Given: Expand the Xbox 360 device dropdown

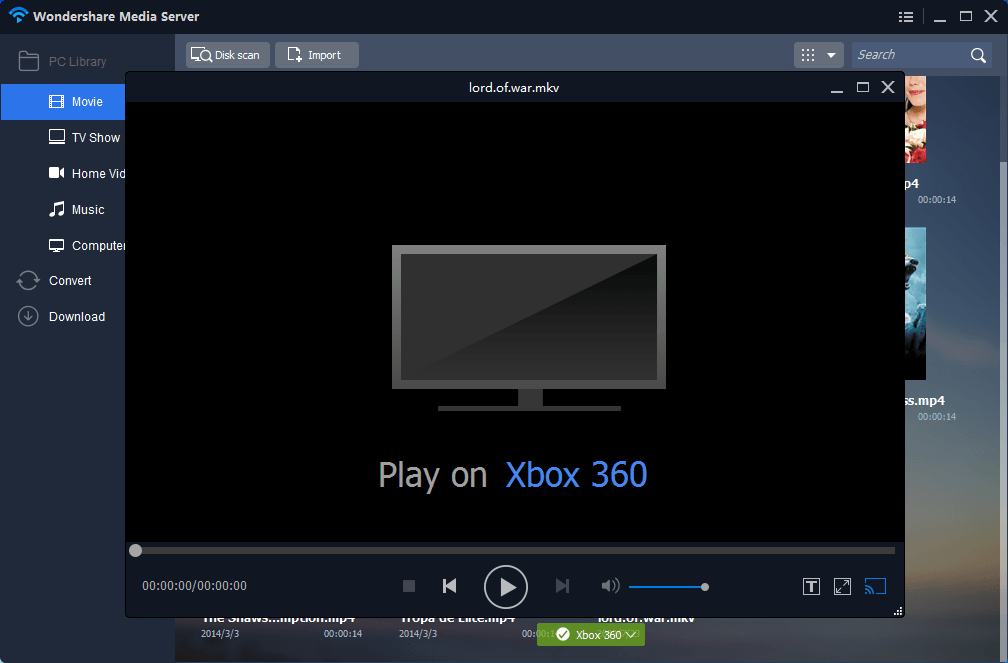Looking at the screenshot, I should coord(591,635).
